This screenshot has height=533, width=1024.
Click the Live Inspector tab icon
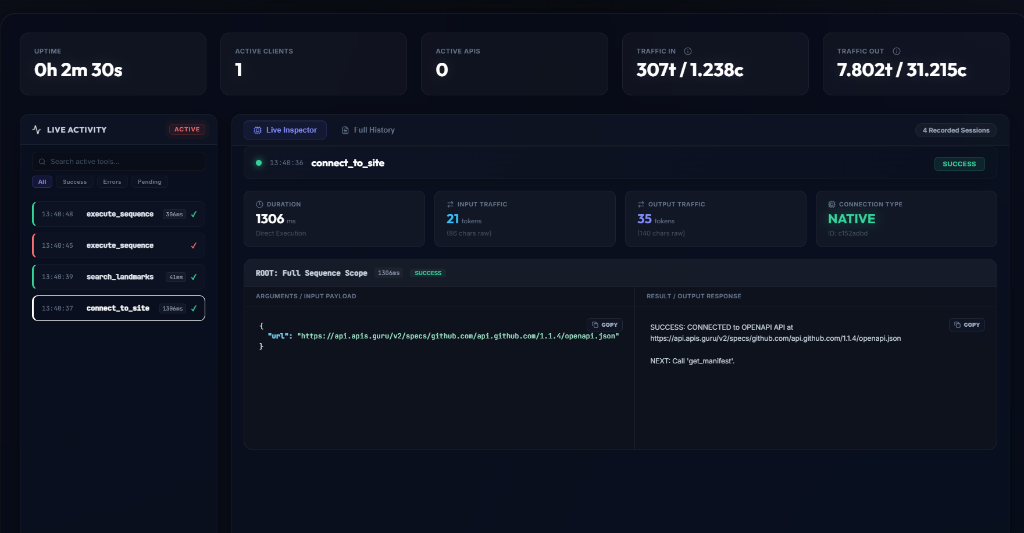coord(257,131)
